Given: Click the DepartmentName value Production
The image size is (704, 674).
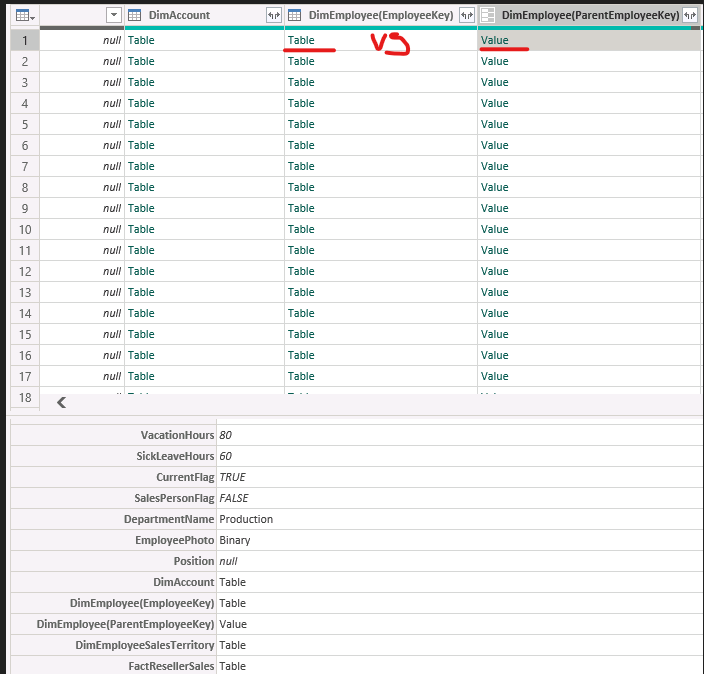Looking at the screenshot, I should click(x=246, y=519).
